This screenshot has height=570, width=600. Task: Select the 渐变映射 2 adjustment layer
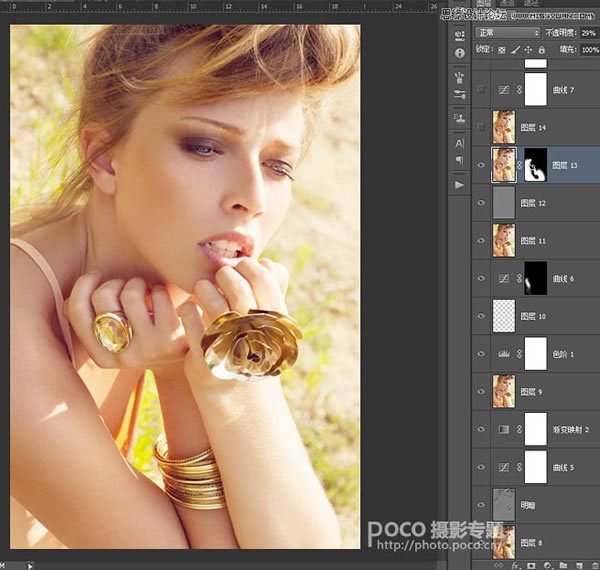pos(536,430)
